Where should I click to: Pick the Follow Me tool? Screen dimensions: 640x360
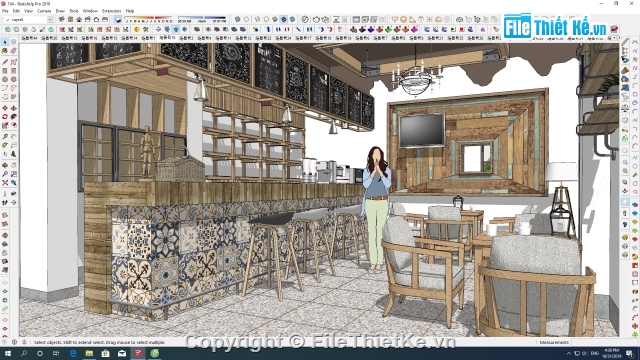click(13, 117)
